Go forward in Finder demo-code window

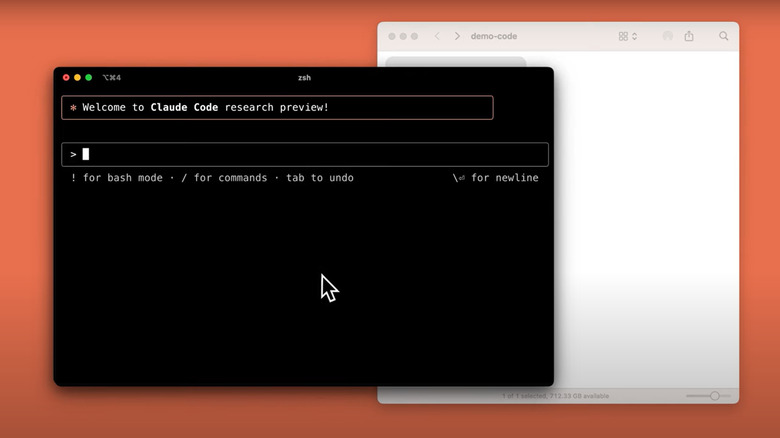point(457,36)
